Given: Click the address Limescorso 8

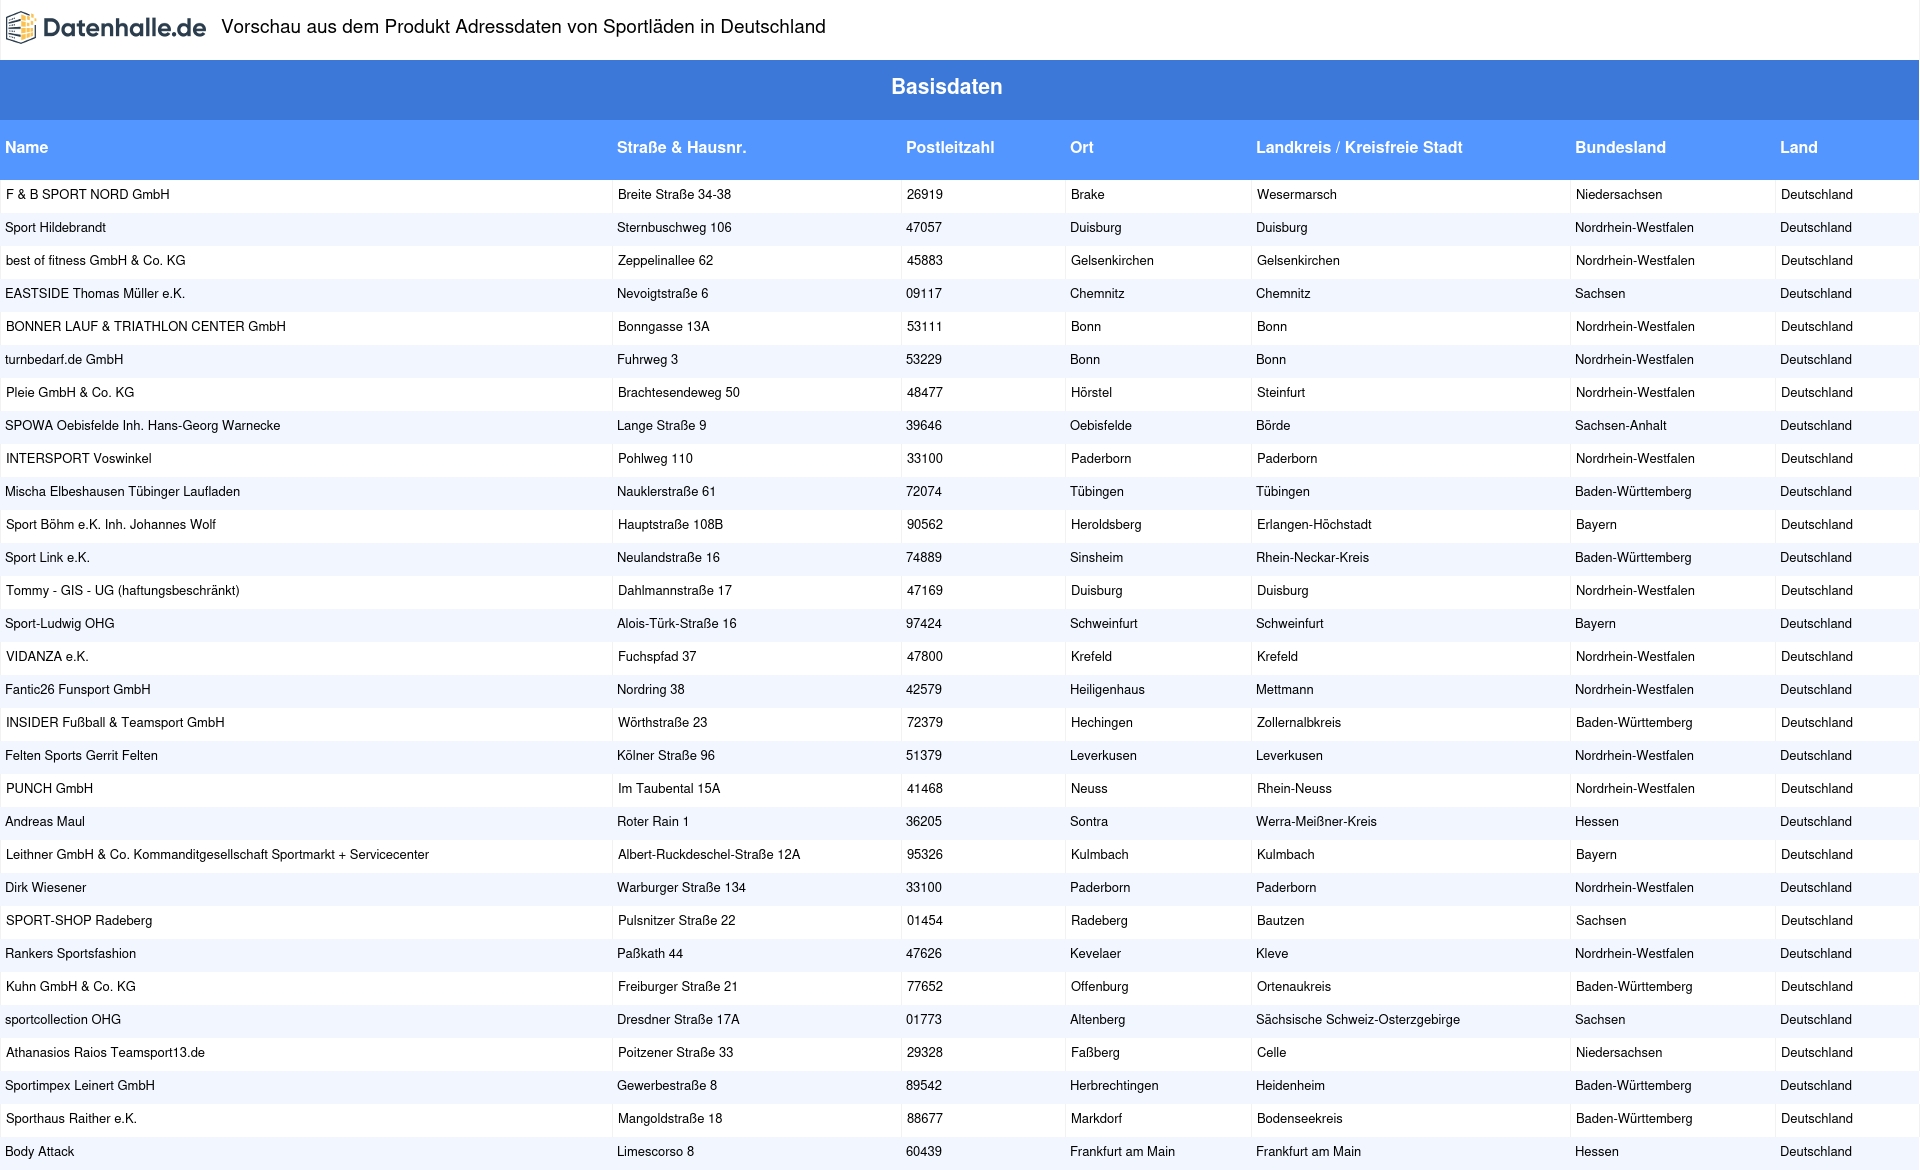Looking at the screenshot, I should click(655, 1151).
